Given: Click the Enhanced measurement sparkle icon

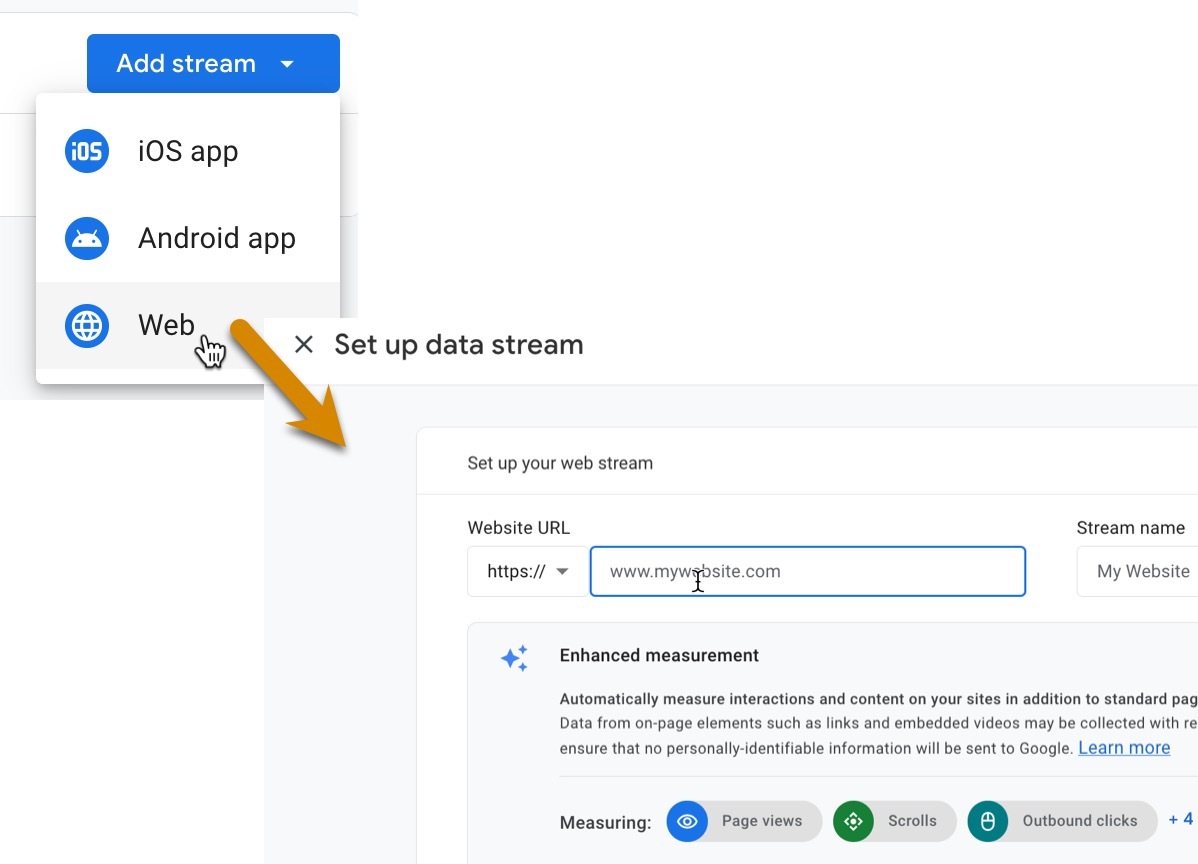Looking at the screenshot, I should pyautogui.click(x=514, y=658).
